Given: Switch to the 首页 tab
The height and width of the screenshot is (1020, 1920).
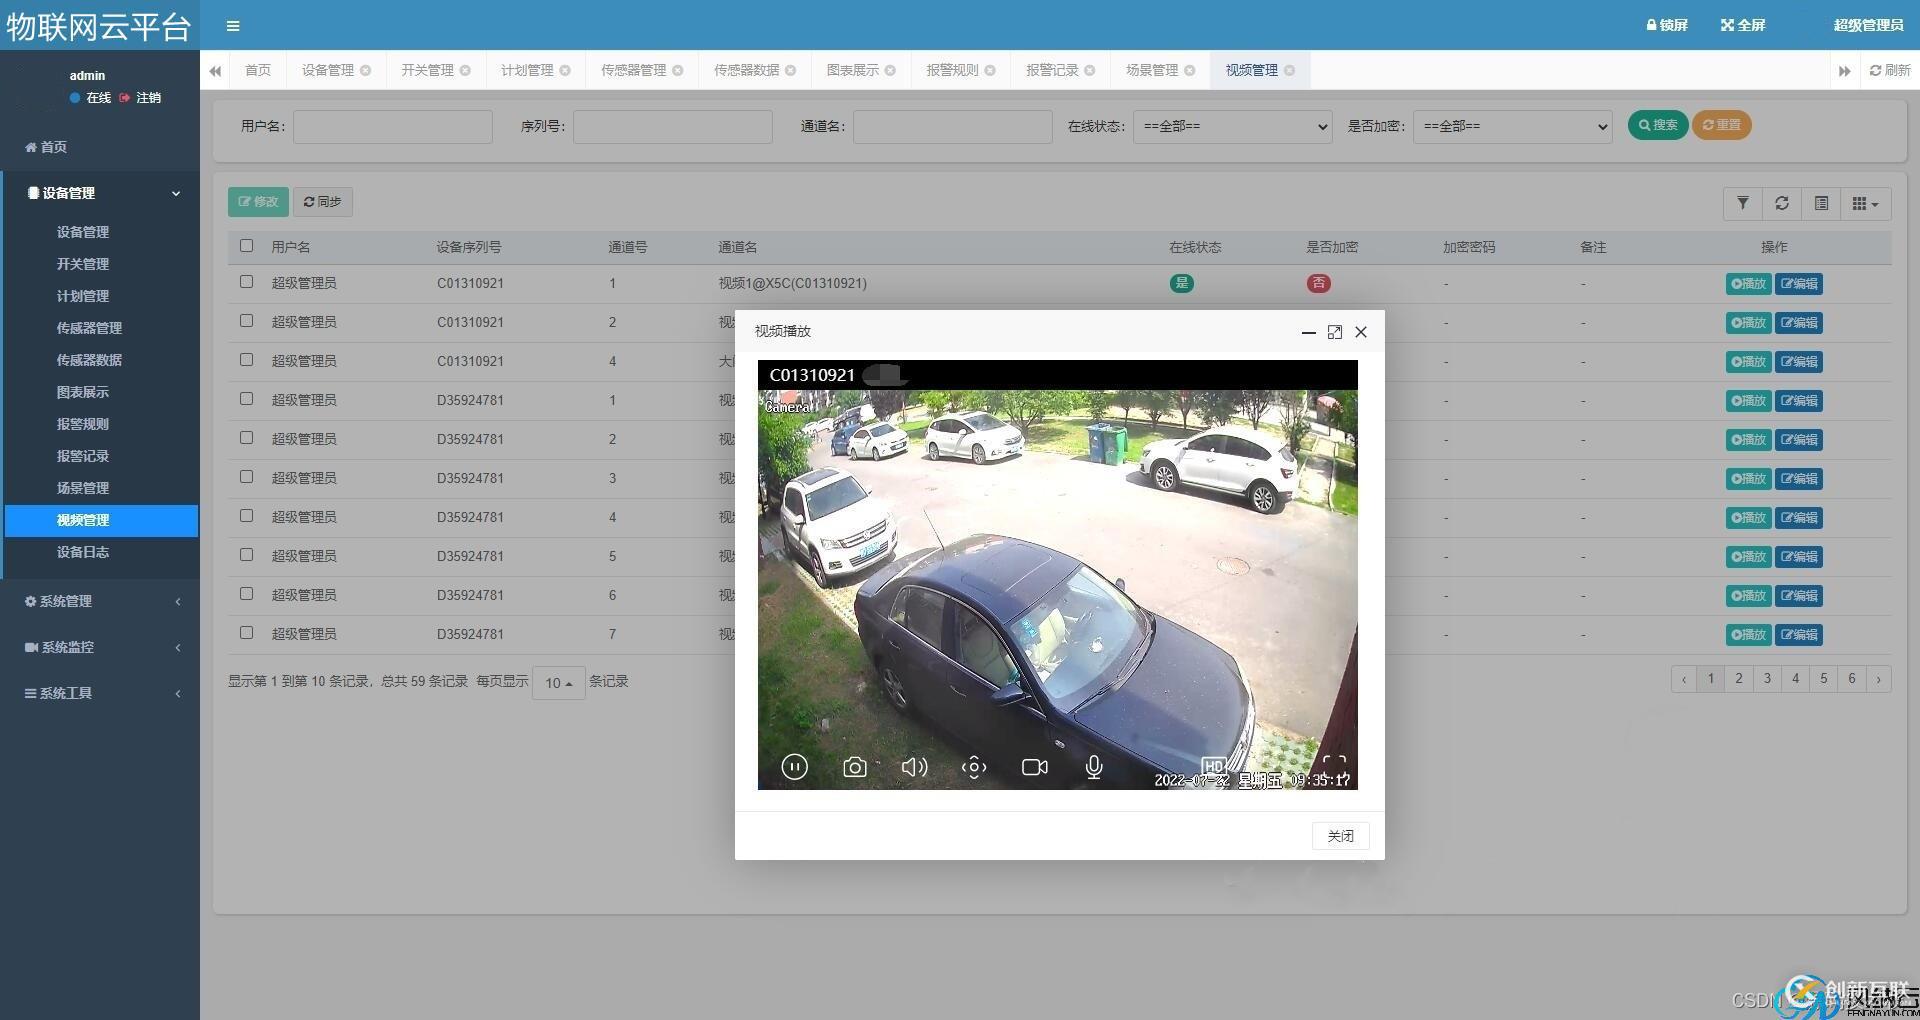Looking at the screenshot, I should click(258, 70).
